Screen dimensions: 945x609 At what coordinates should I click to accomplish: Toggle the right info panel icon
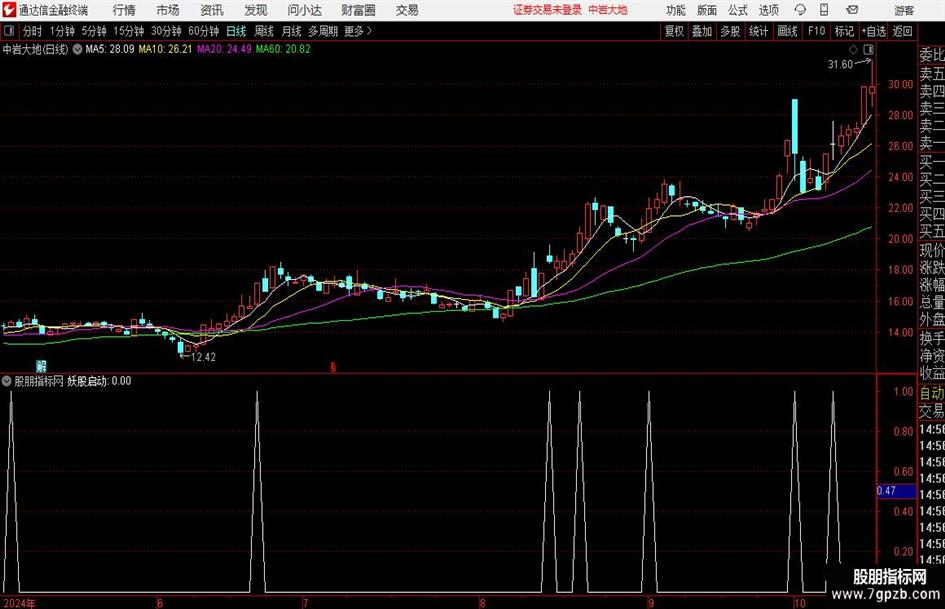pyautogui.click(x=868, y=49)
